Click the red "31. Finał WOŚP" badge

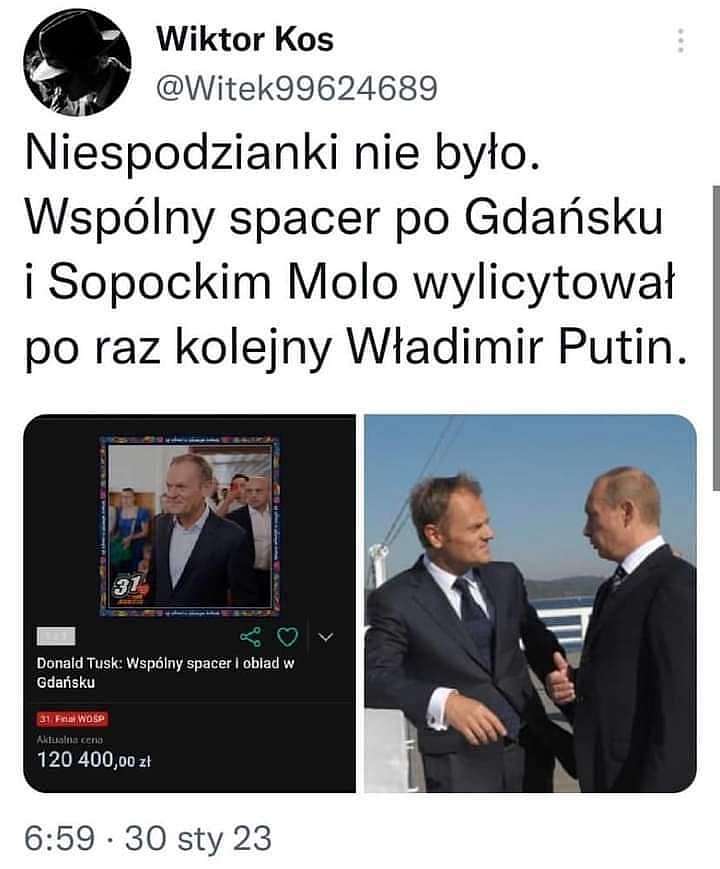(x=73, y=719)
